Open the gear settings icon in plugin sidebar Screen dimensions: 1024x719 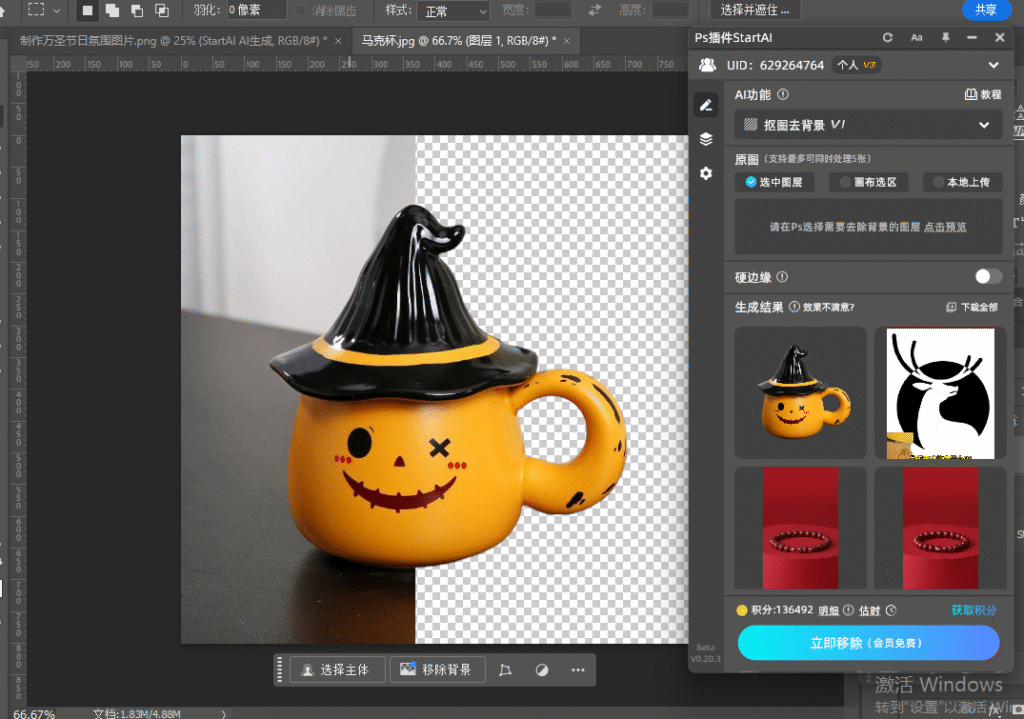706,173
